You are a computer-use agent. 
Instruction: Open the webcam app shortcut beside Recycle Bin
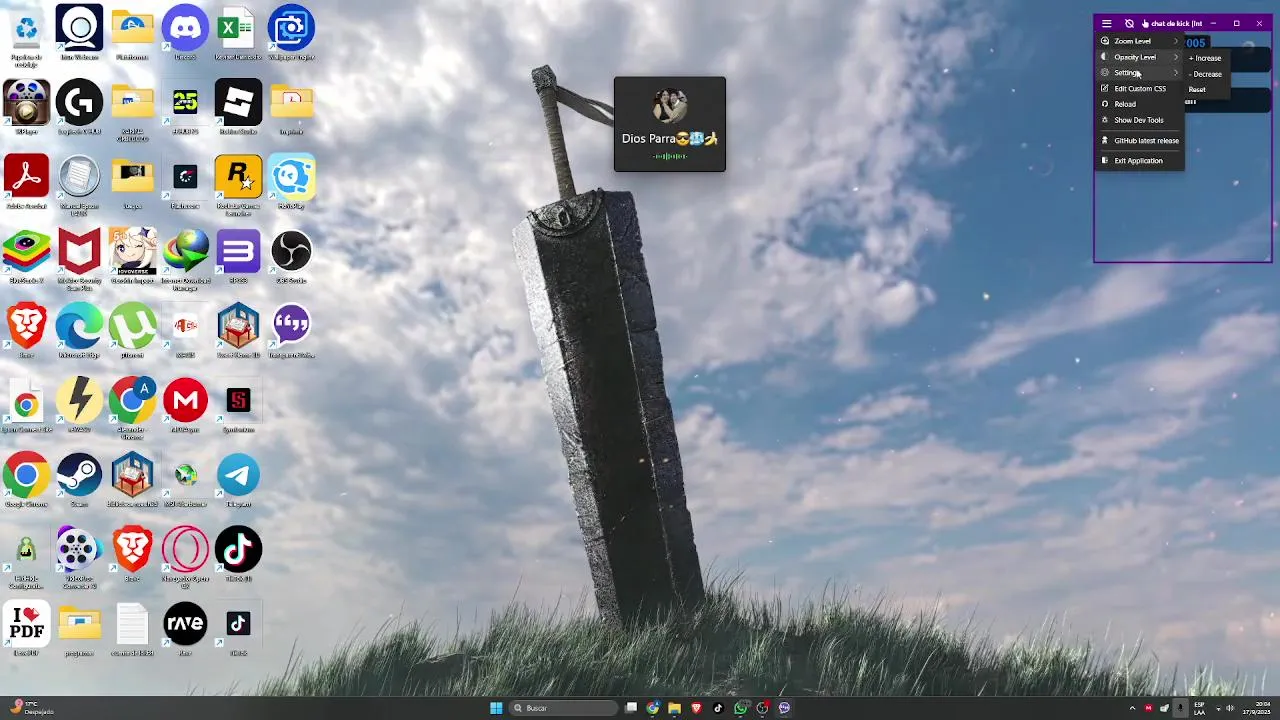coord(79,34)
